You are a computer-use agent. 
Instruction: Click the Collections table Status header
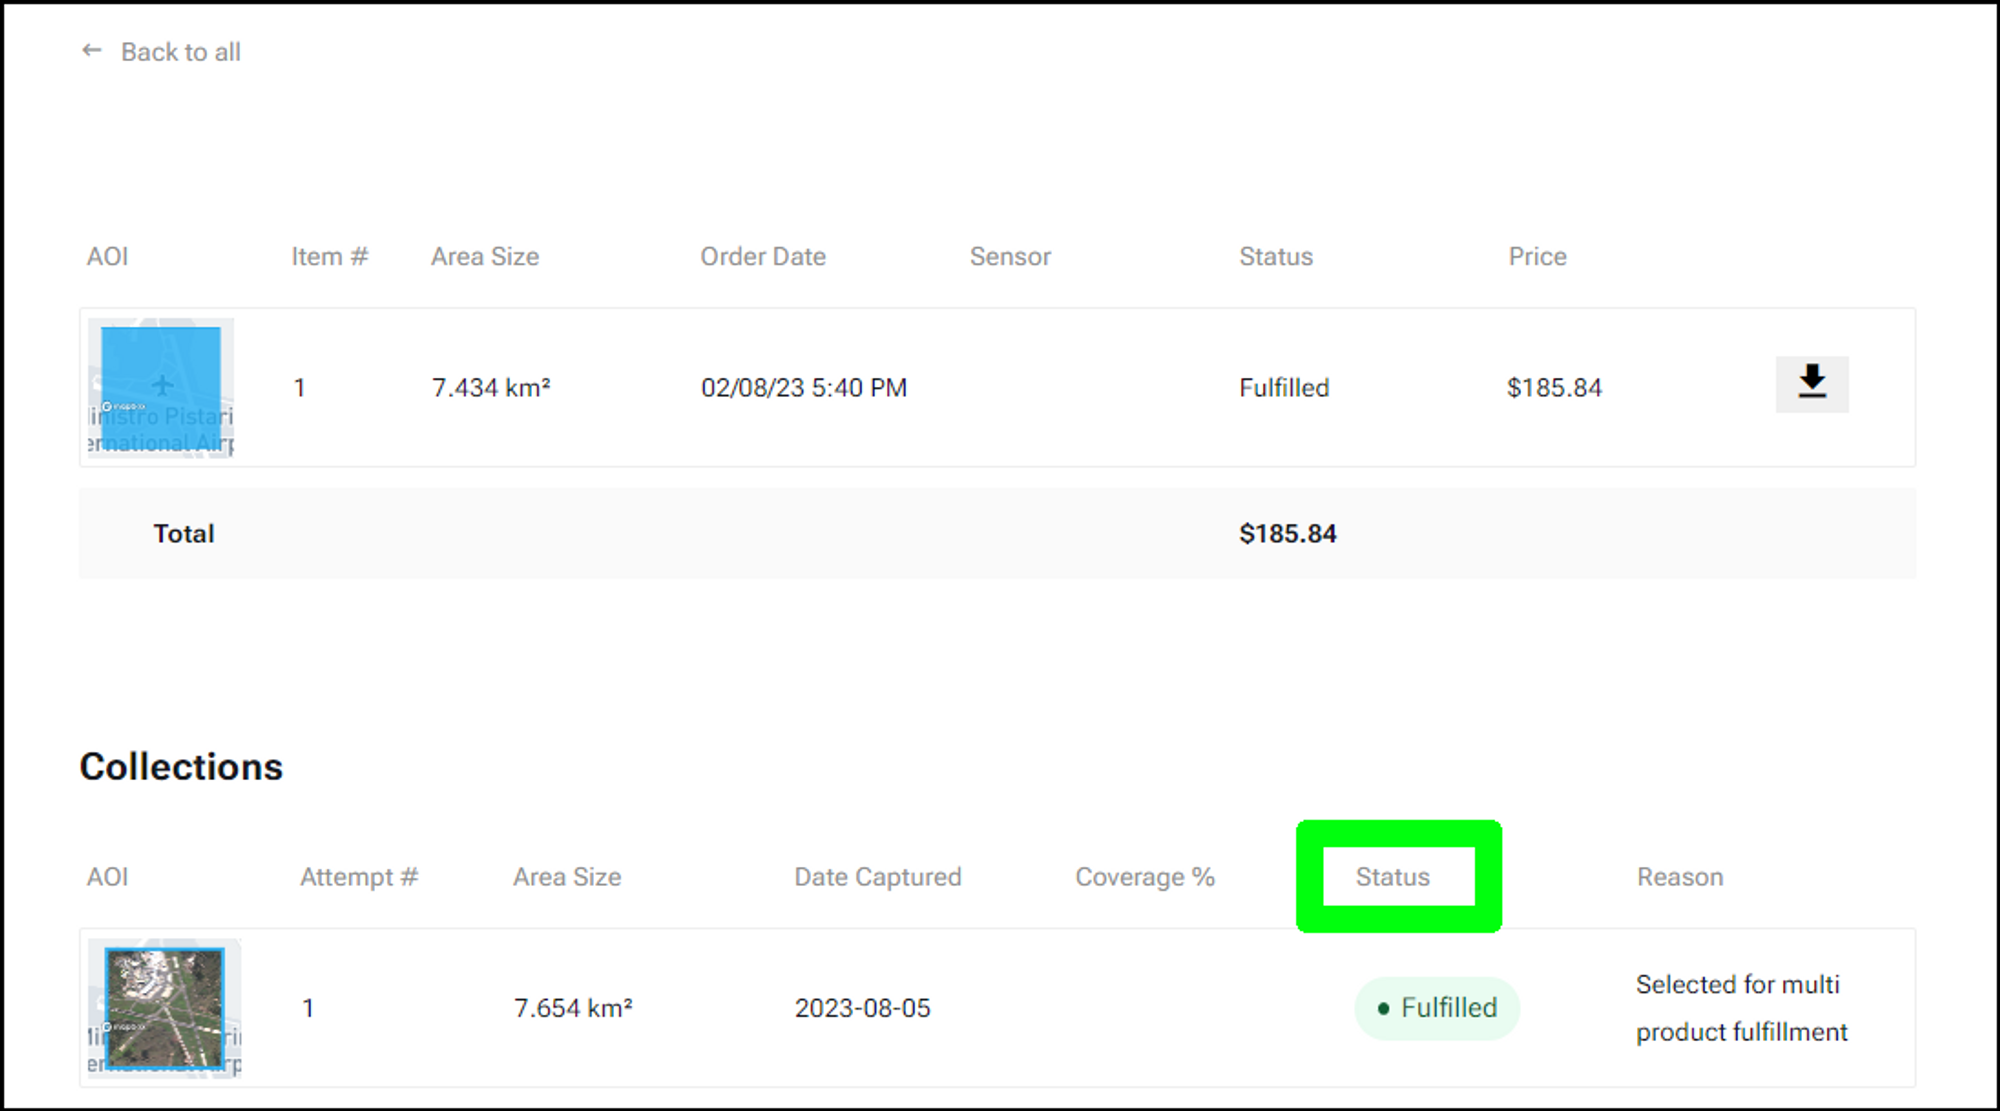pos(1392,877)
